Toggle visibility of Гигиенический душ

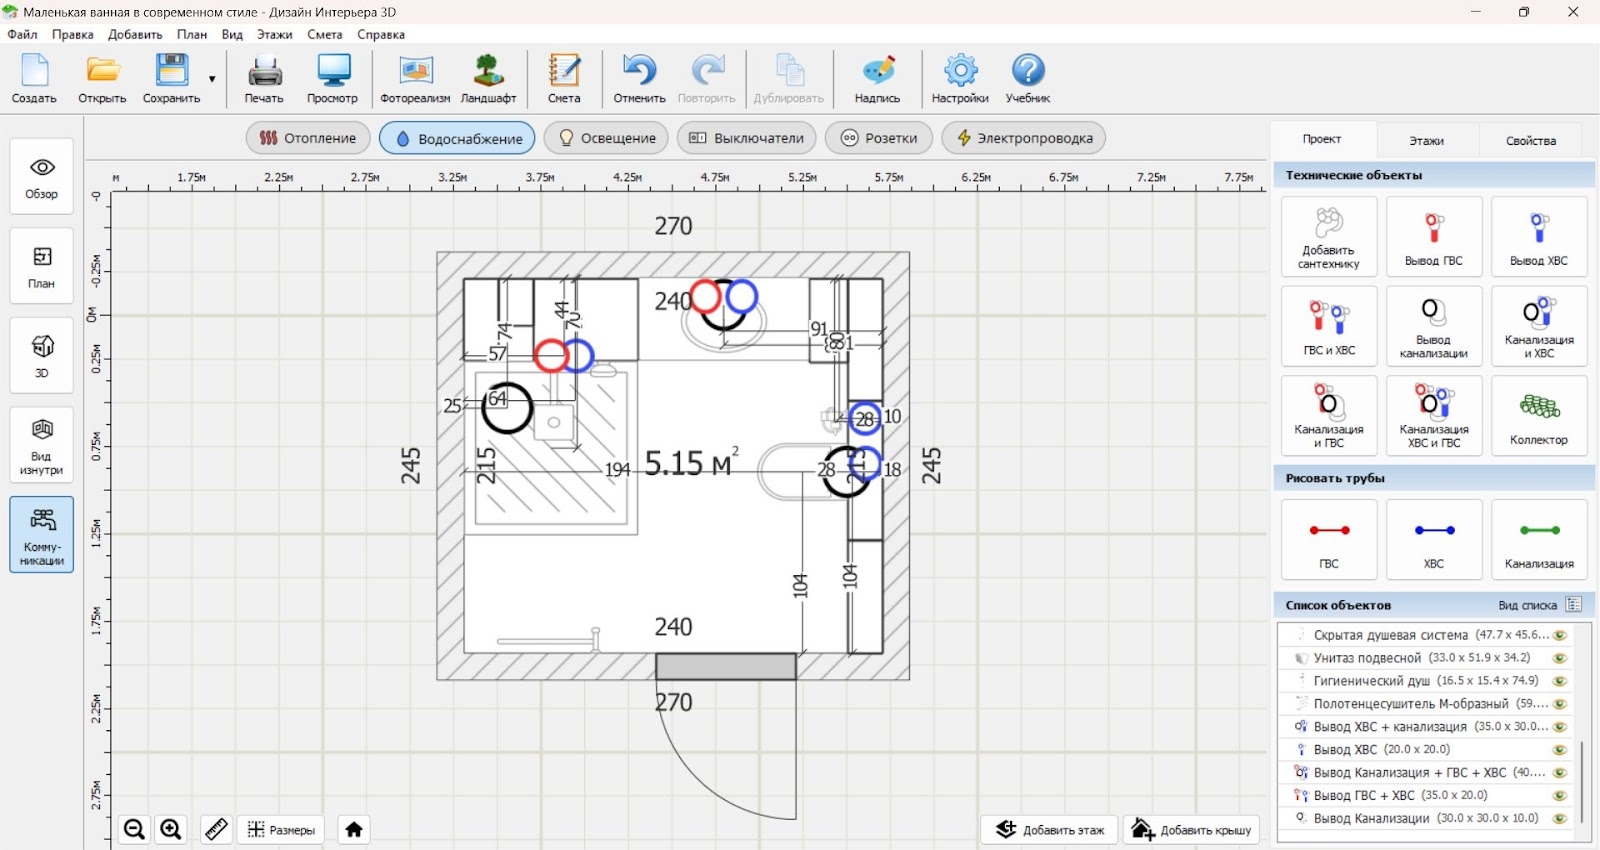1558,681
